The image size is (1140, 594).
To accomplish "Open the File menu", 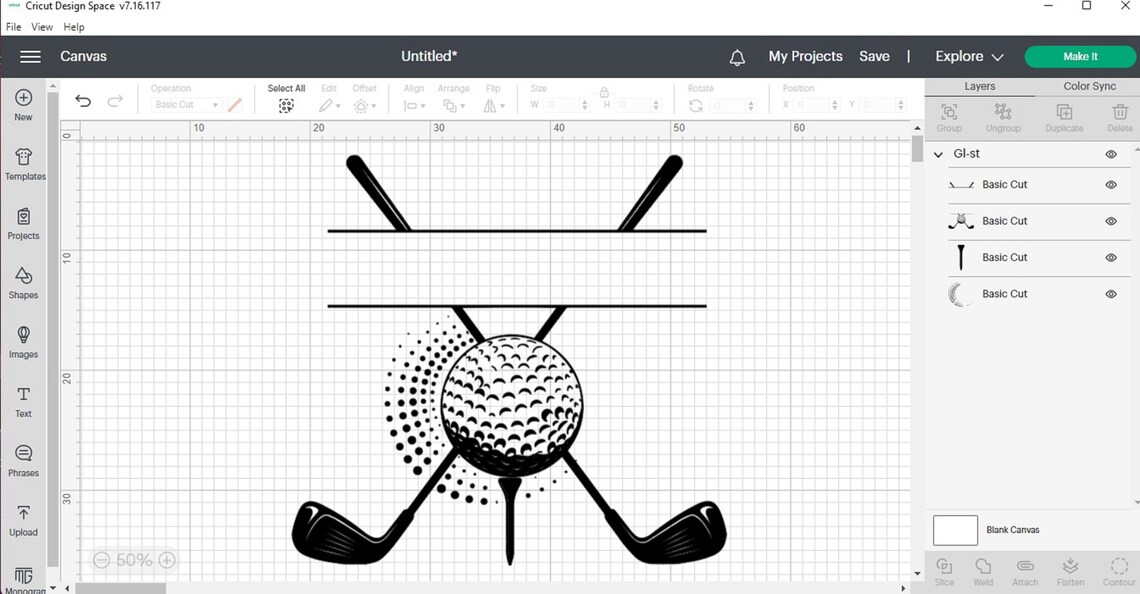I will pyautogui.click(x=13, y=27).
